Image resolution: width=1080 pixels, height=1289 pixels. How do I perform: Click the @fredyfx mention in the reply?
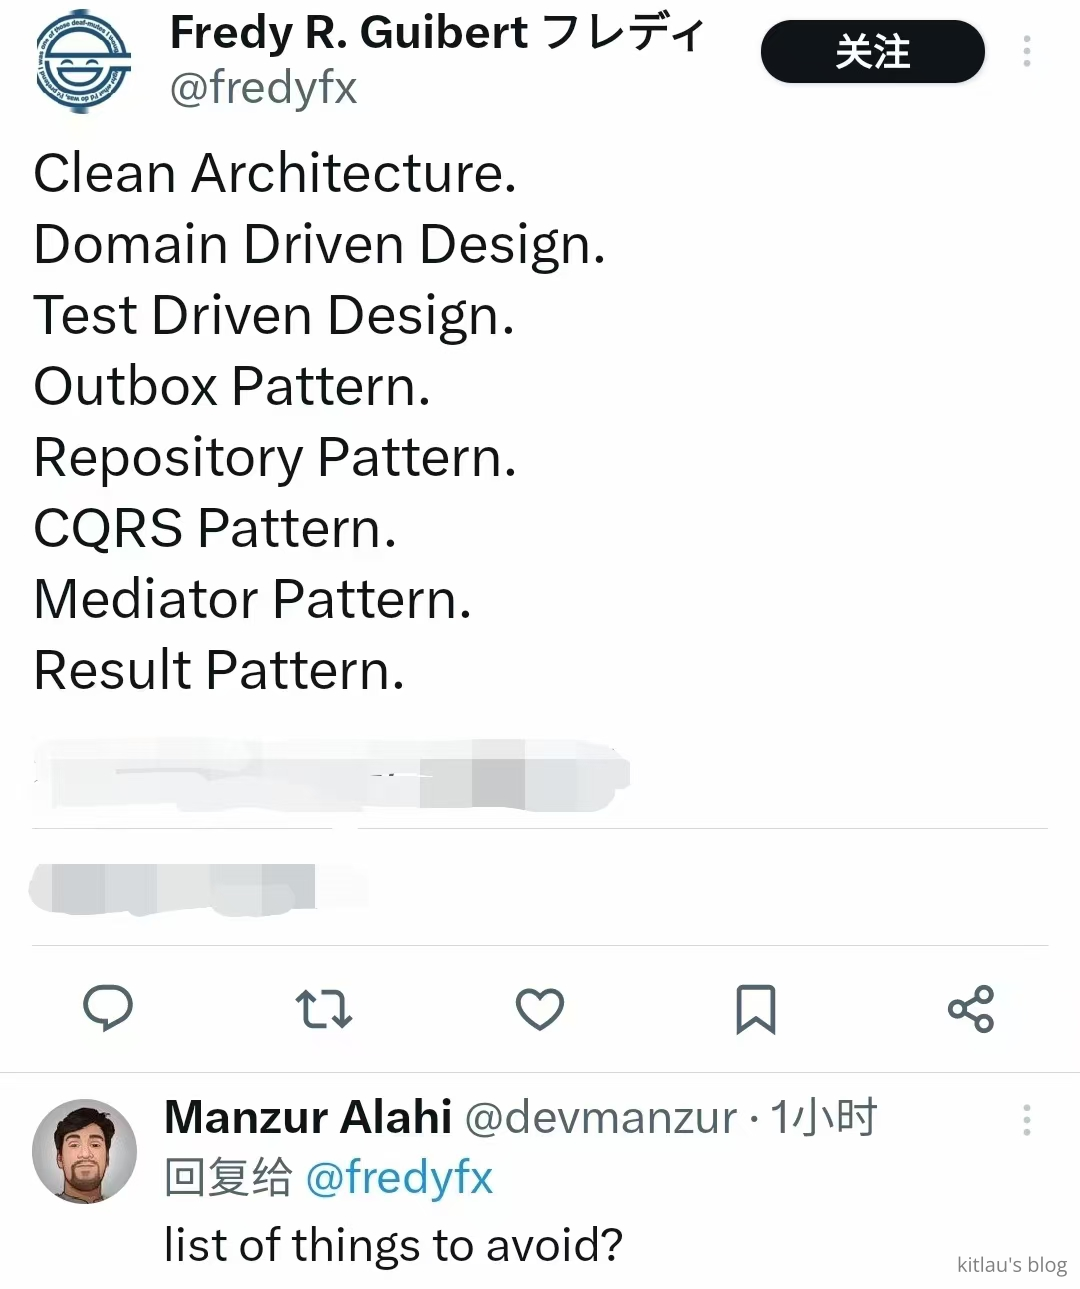[x=398, y=1177]
